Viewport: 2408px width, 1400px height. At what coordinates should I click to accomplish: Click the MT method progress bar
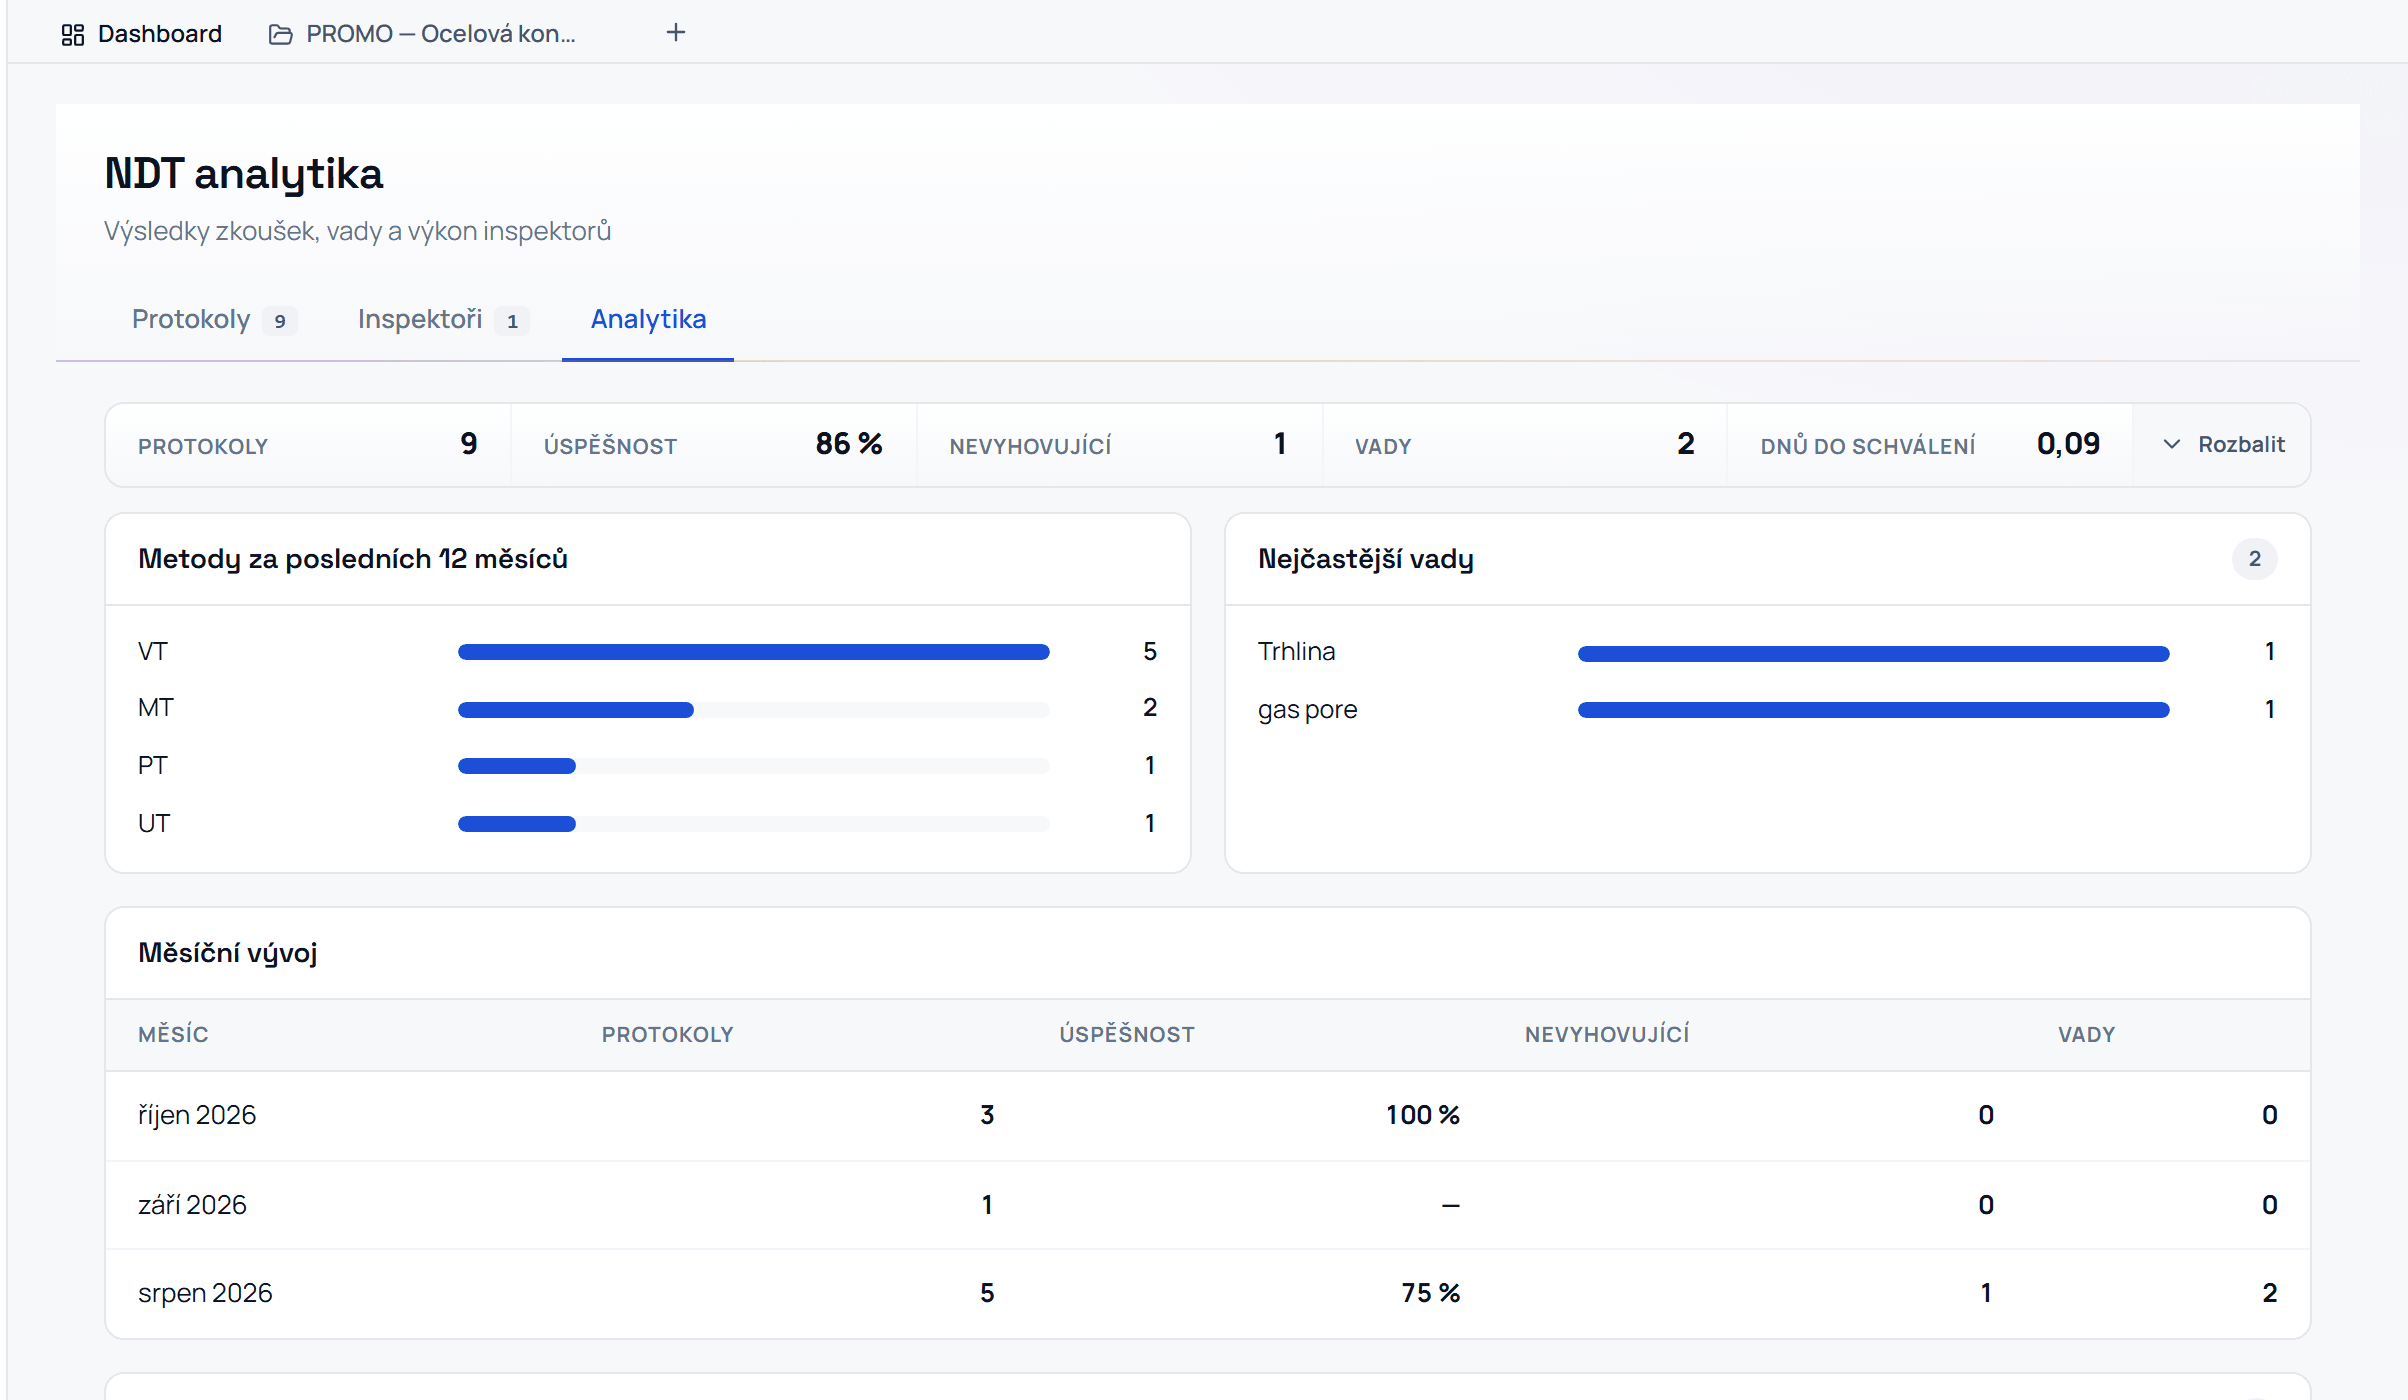[x=754, y=710]
